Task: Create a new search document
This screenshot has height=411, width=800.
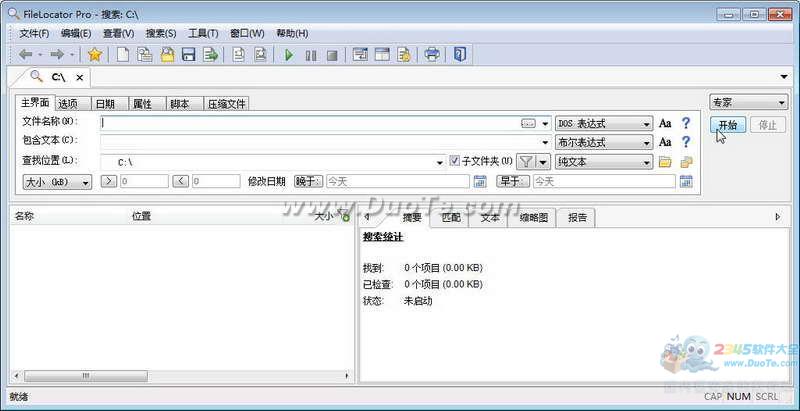Action: pos(122,55)
